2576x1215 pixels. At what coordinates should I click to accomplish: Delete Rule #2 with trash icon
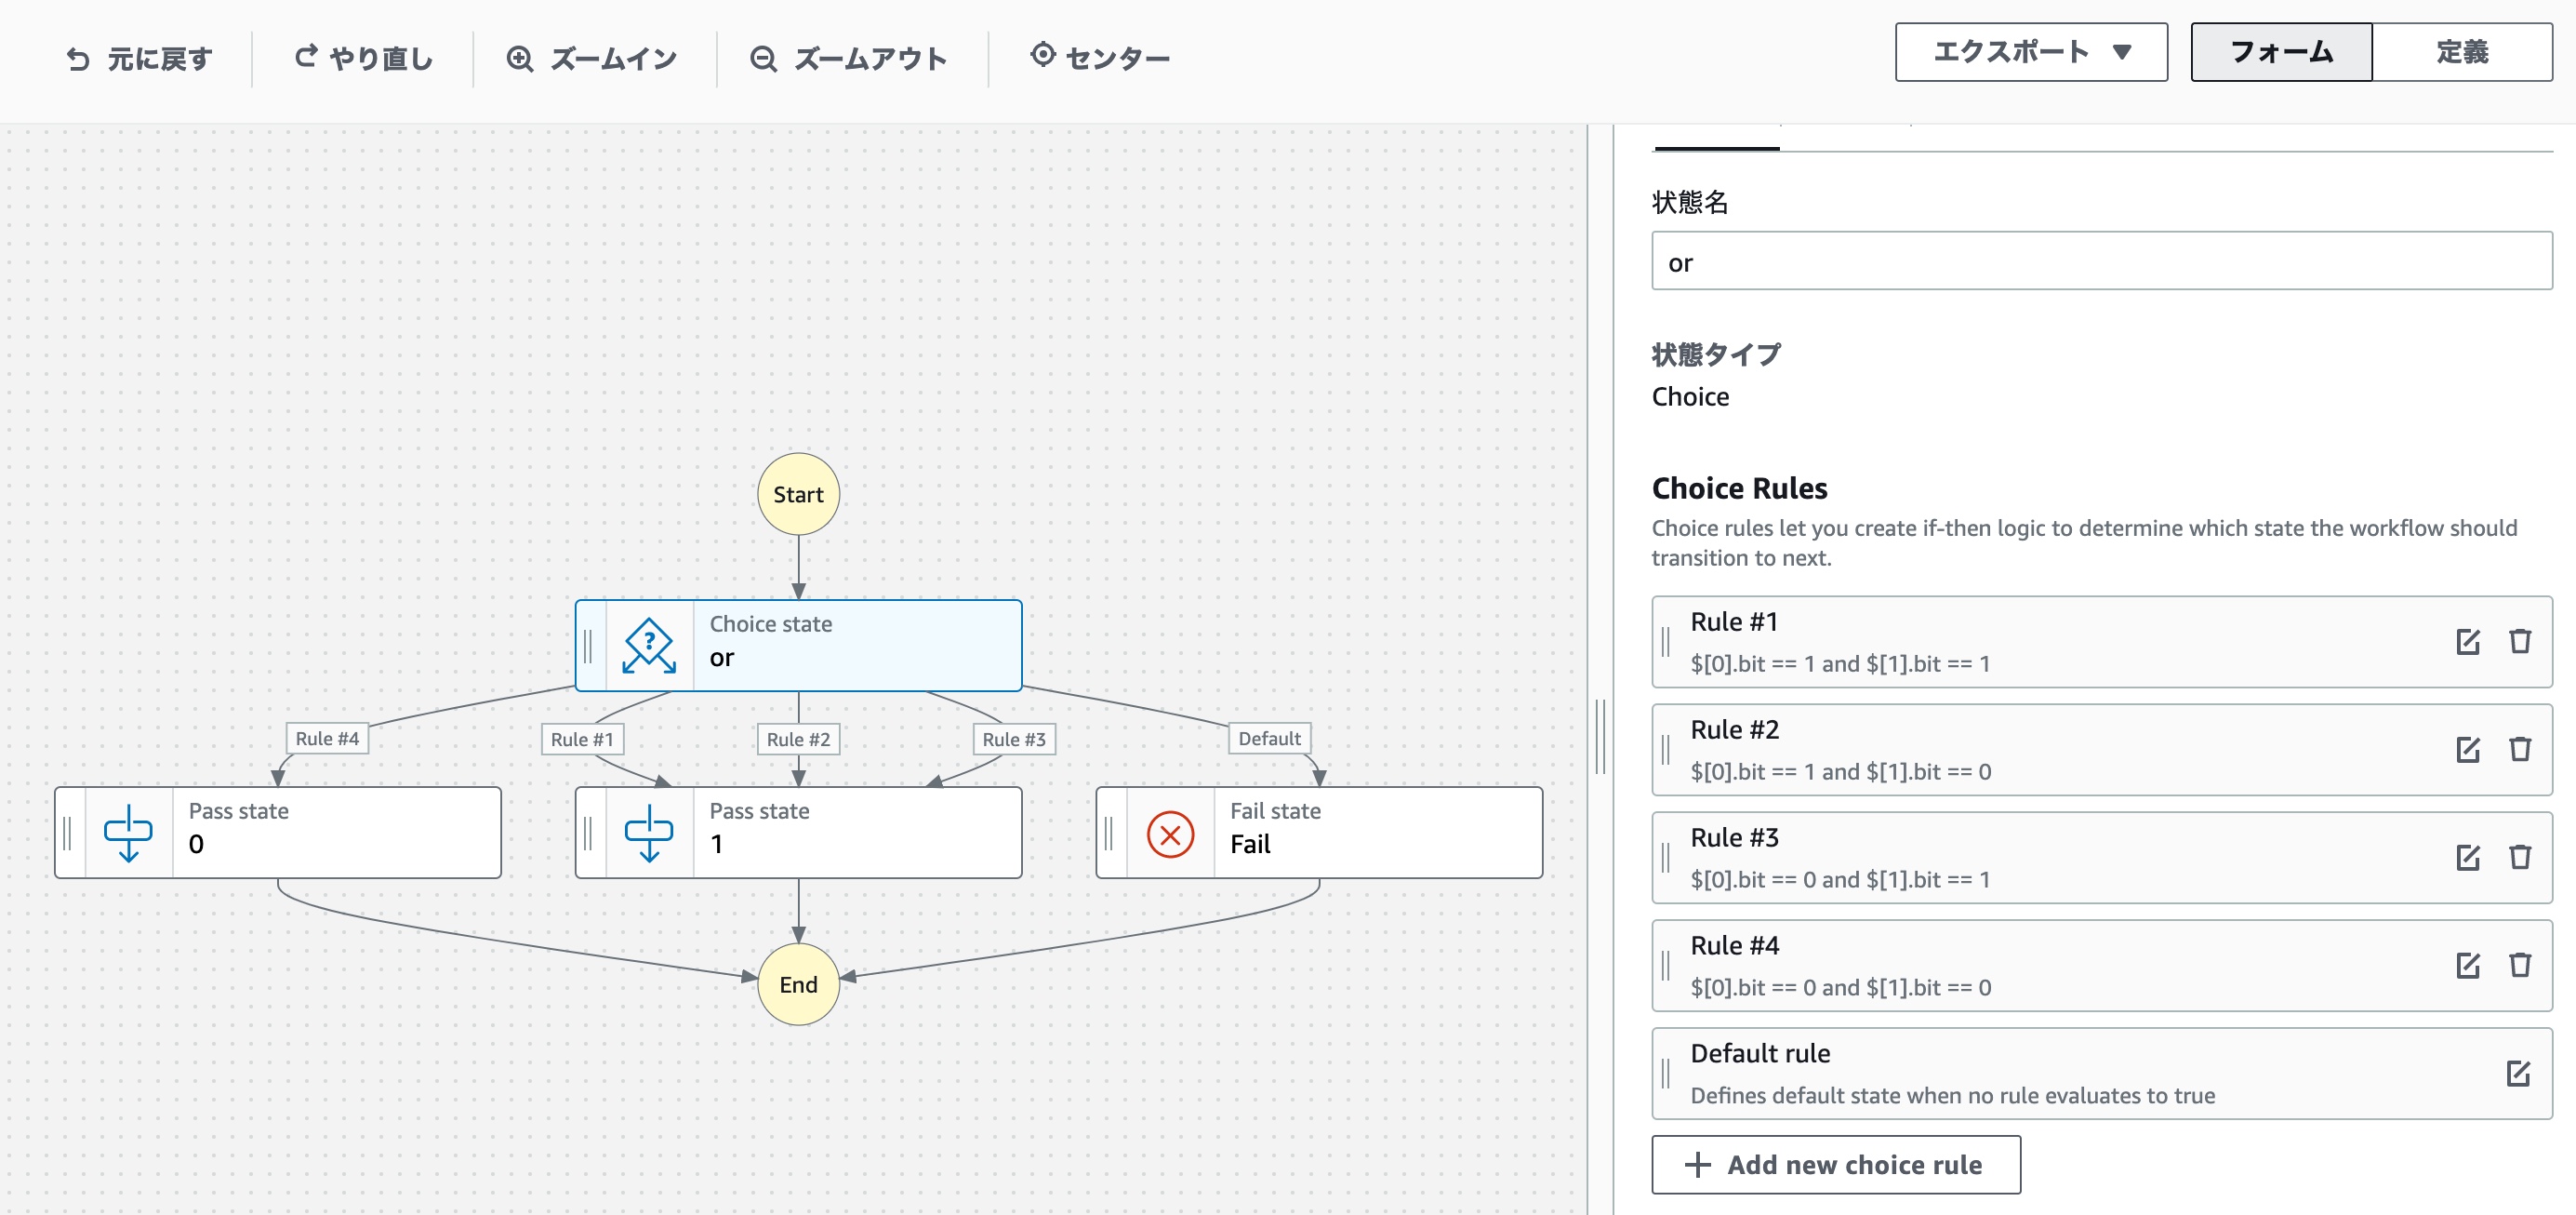[2519, 749]
